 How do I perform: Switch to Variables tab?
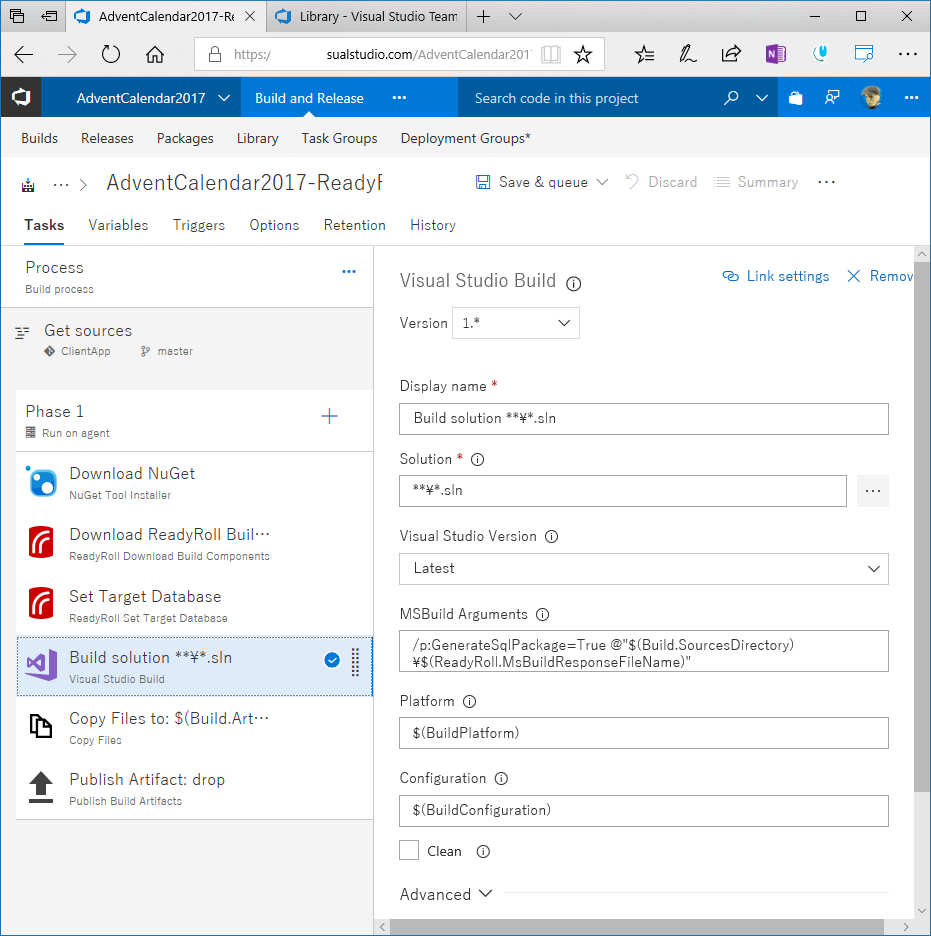pos(118,225)
